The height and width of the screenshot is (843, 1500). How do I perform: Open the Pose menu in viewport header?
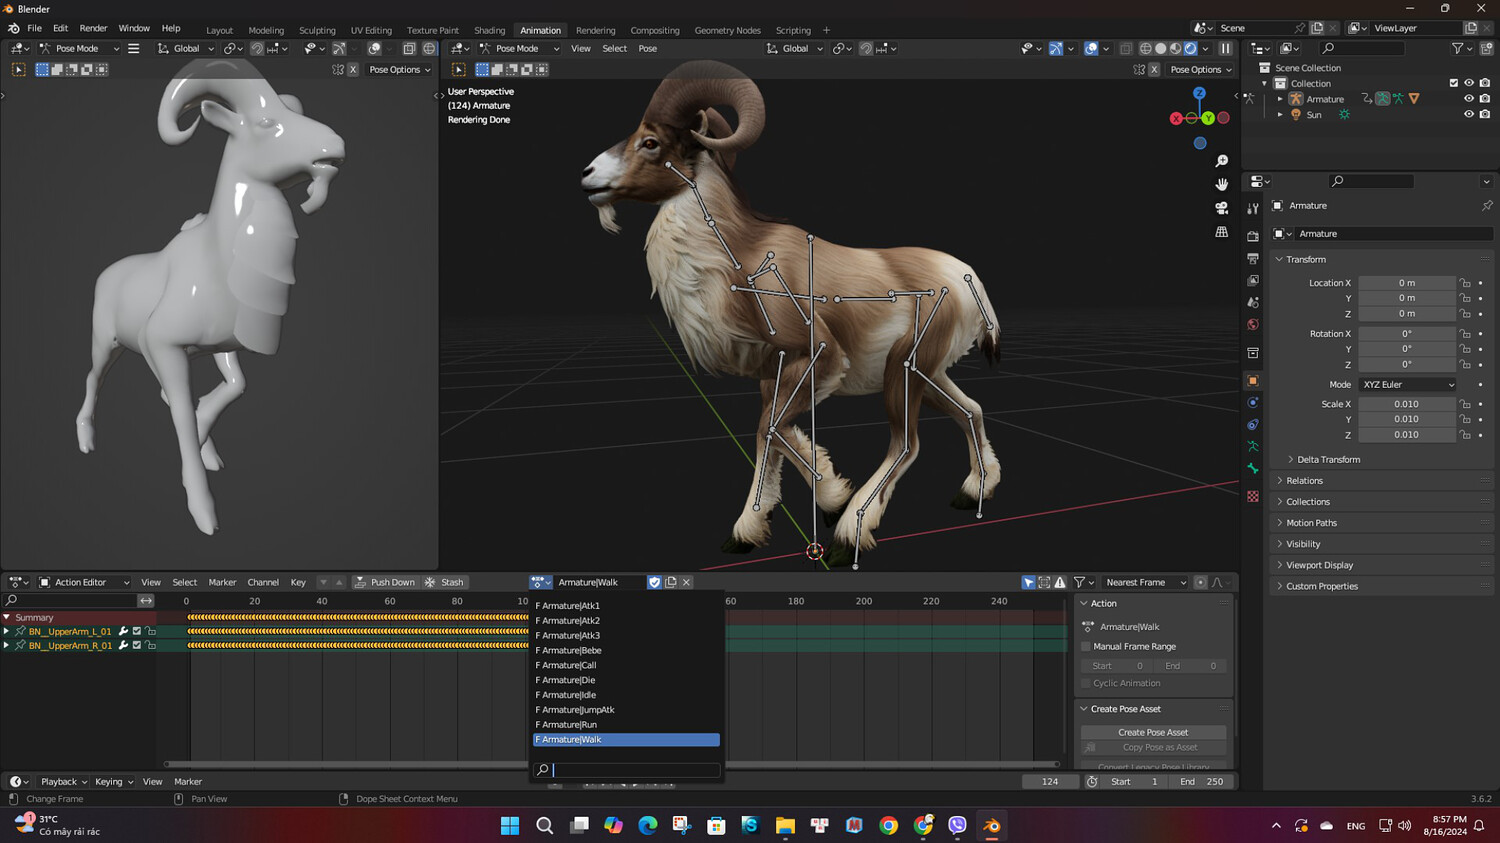click(x=648, y=49)
